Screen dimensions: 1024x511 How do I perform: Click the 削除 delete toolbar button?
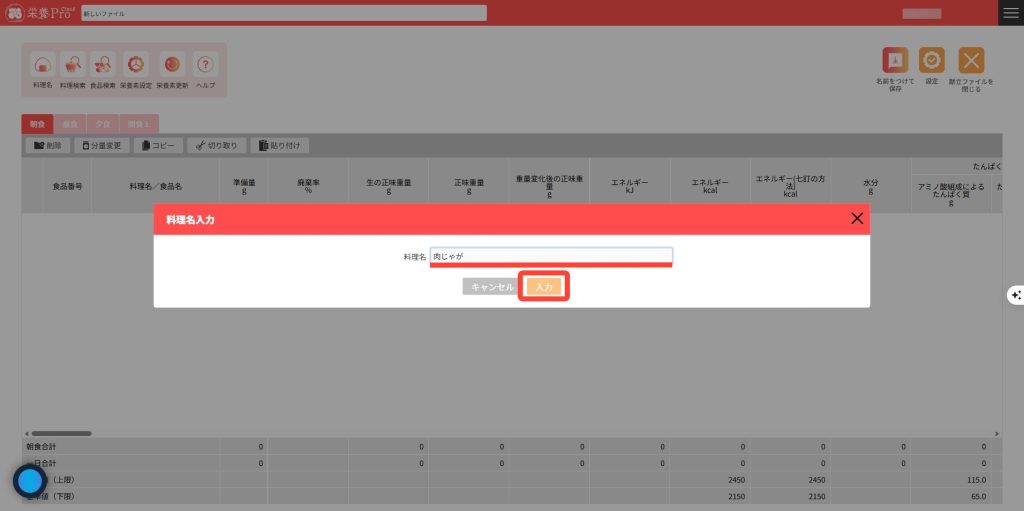[47, 146]
